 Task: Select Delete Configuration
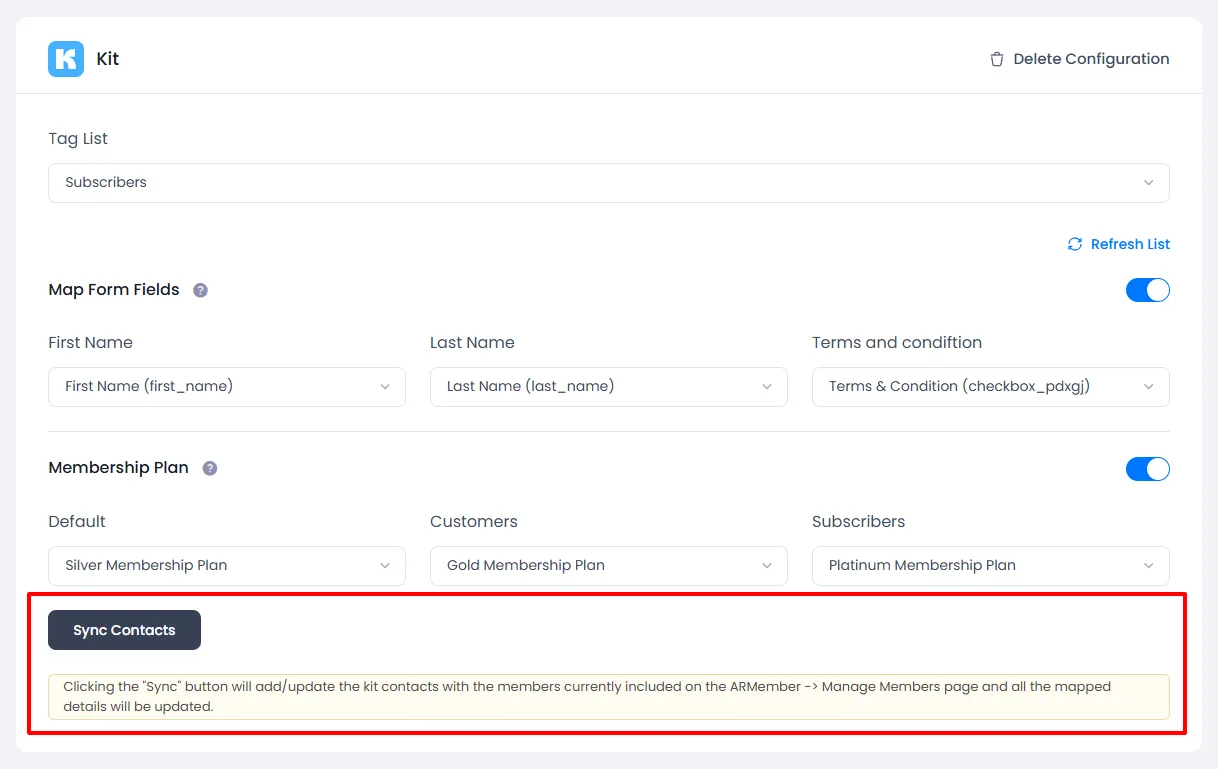pyautogui.click(x=1091, y=59)
